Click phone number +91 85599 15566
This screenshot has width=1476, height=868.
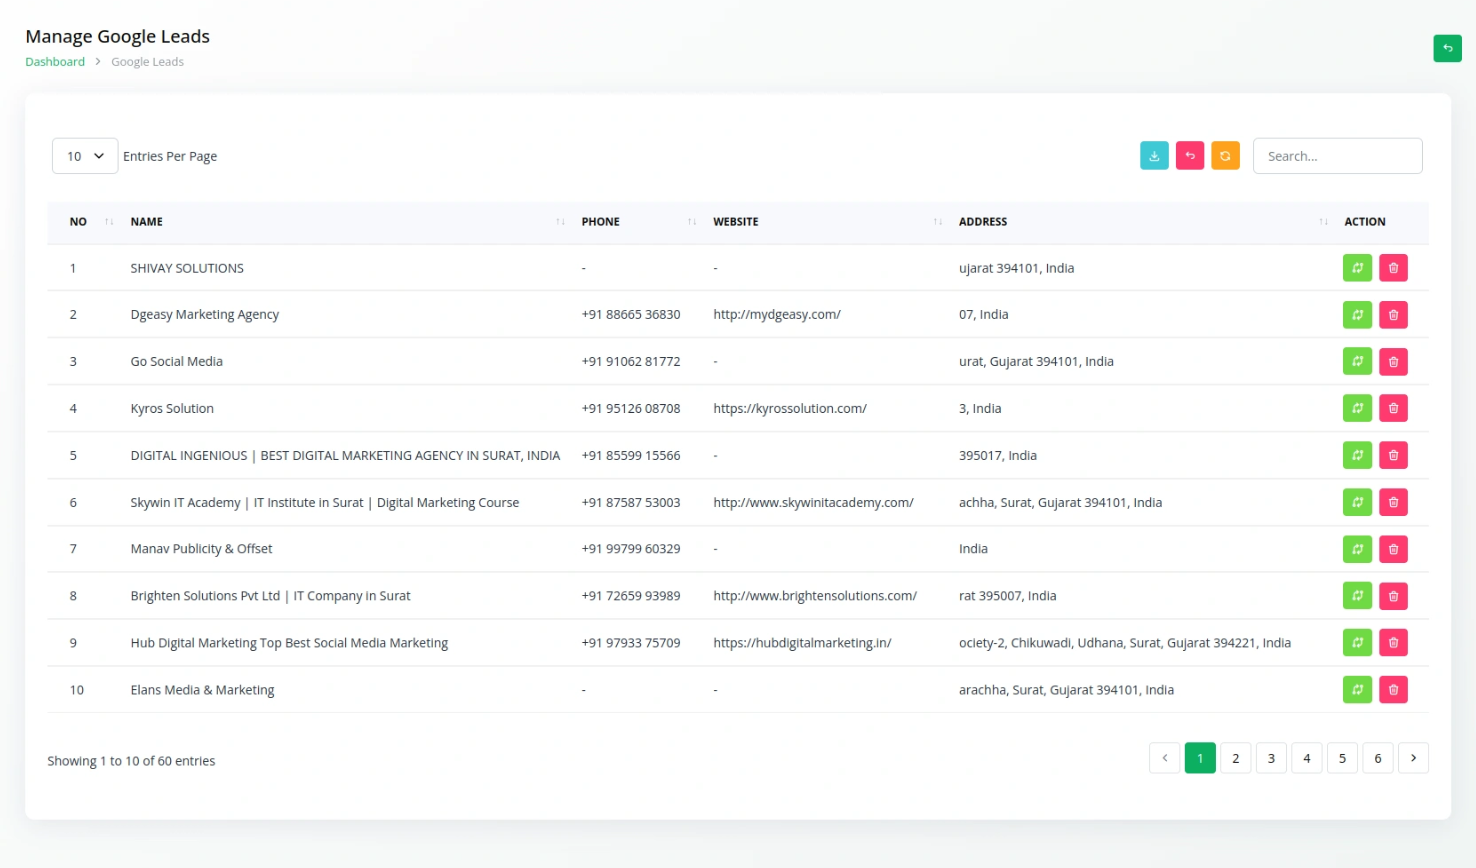[x=631, y=455]
